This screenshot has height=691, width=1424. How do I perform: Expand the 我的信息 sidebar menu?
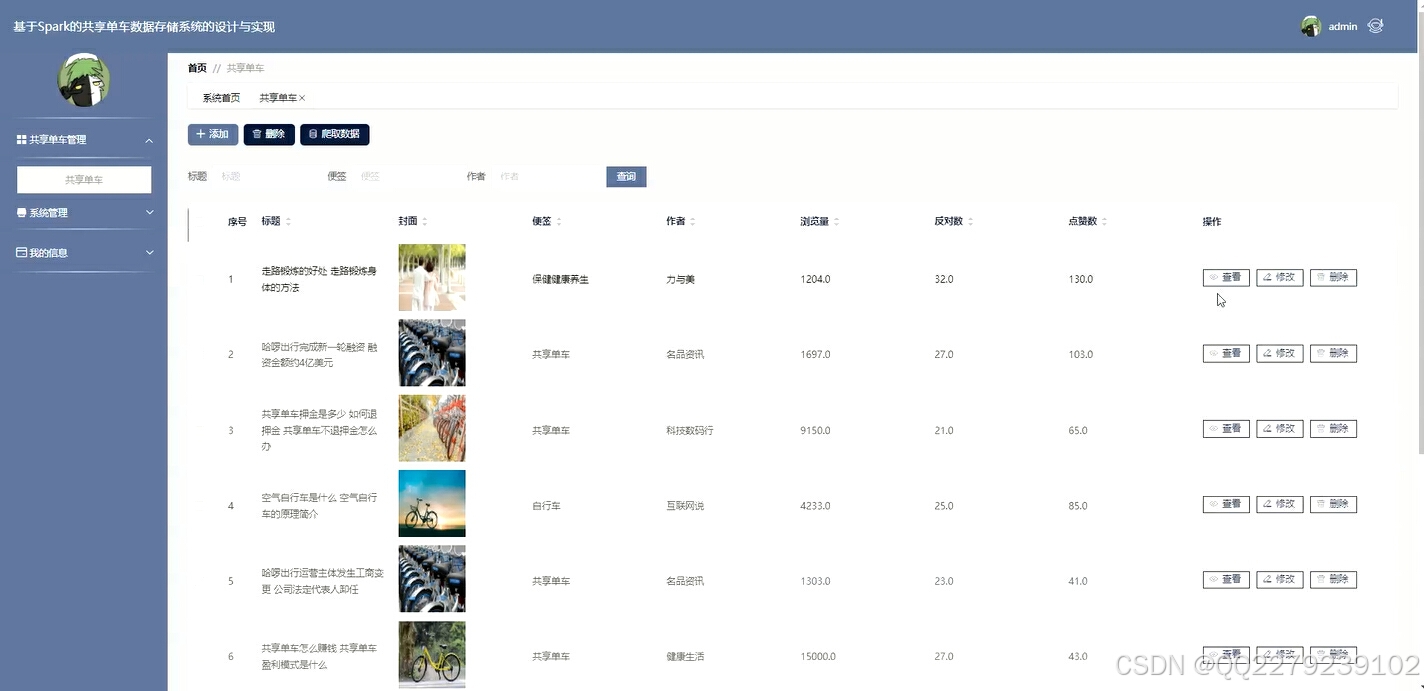click(x=84, y=252)
